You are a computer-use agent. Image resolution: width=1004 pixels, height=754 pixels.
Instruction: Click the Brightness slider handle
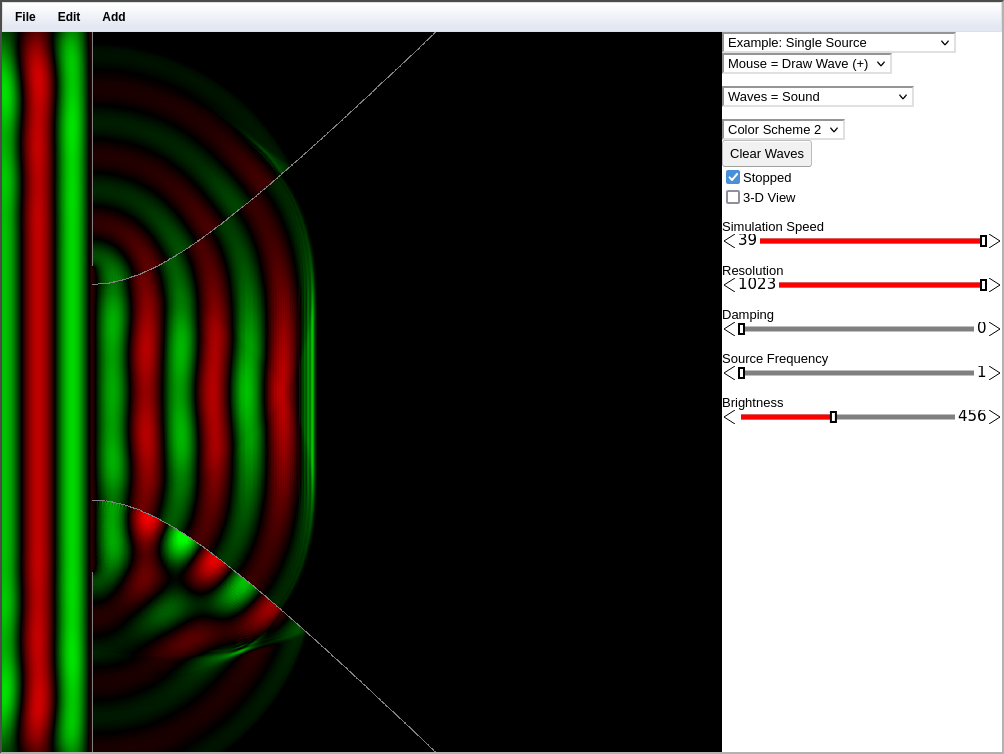[833, 417]
